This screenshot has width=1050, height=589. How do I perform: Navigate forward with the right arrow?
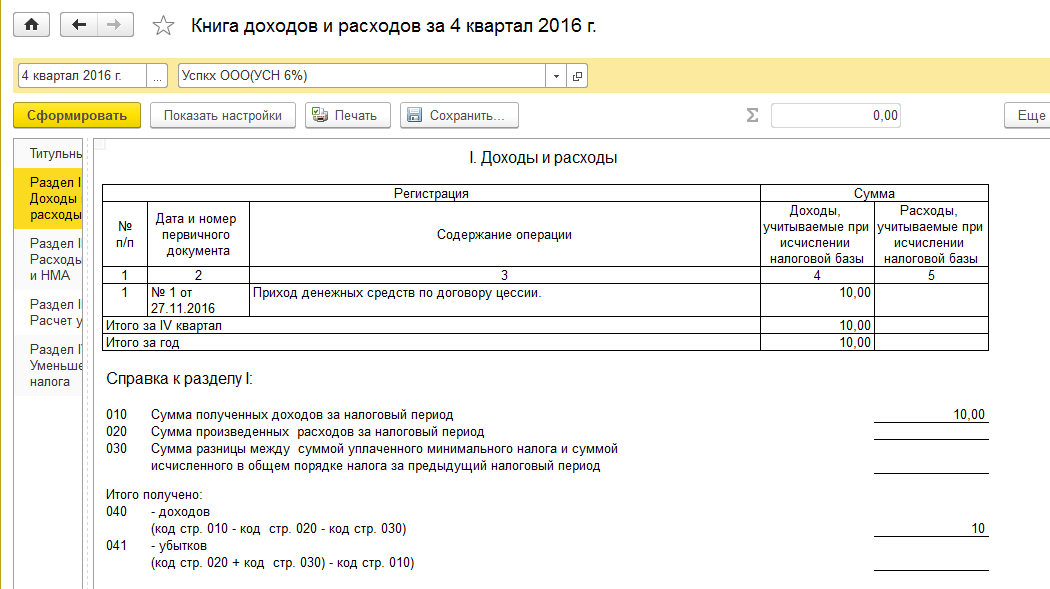click(115, 25)
